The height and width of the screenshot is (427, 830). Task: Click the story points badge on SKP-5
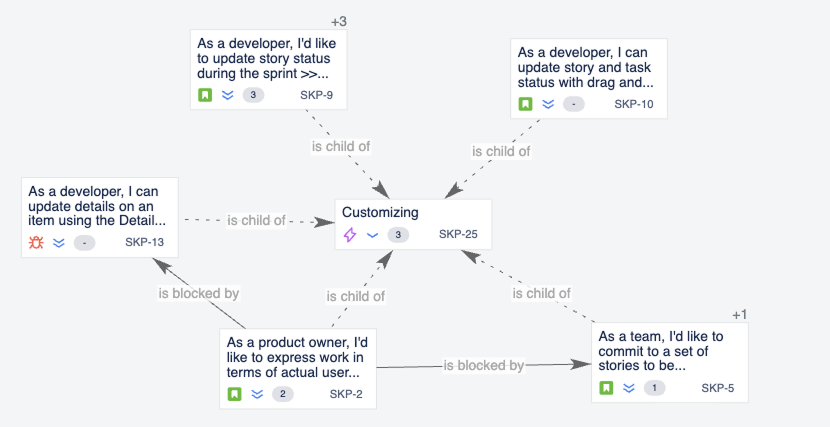tap(654, 388)
